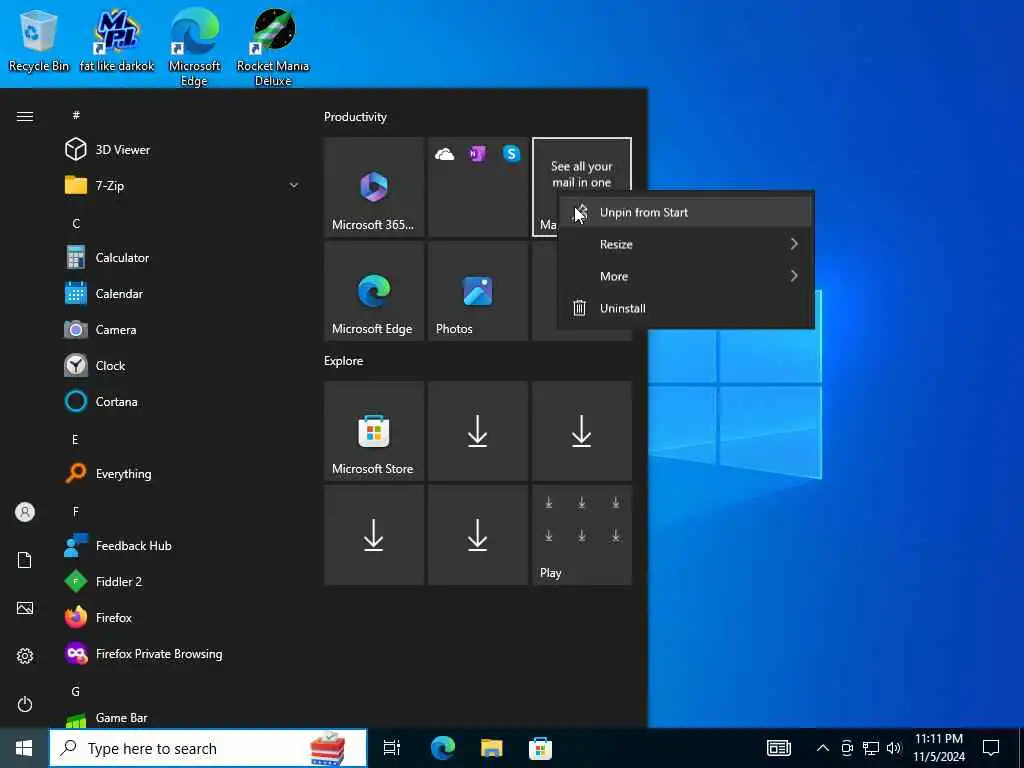
Task: Open Game Bar in the app list
Action: click(183, 718)
